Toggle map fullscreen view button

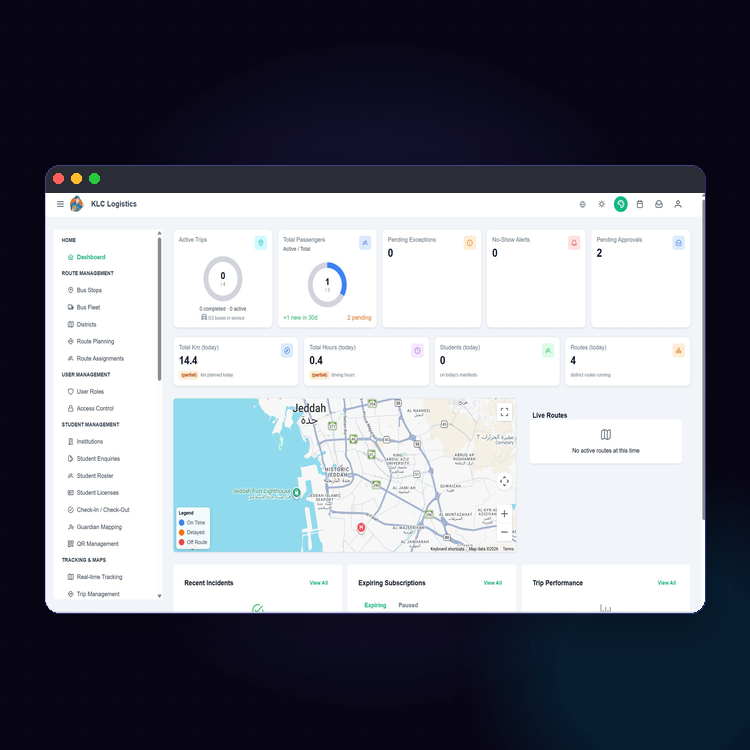[504, 412]
